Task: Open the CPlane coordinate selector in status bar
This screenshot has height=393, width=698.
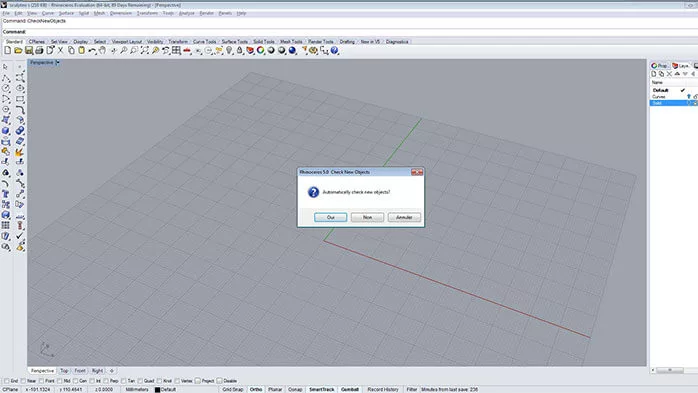Action: pos(11,389)
